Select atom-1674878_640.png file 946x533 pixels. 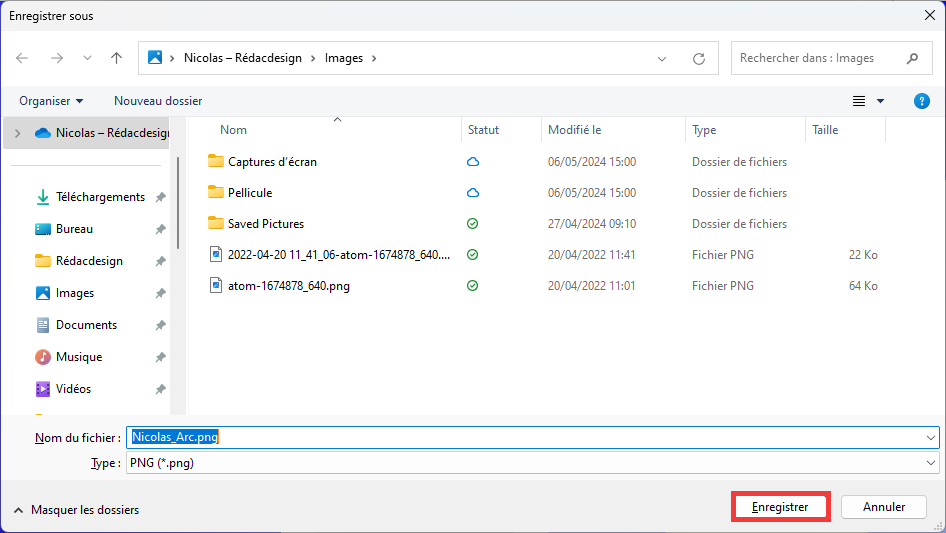(288, 286)
